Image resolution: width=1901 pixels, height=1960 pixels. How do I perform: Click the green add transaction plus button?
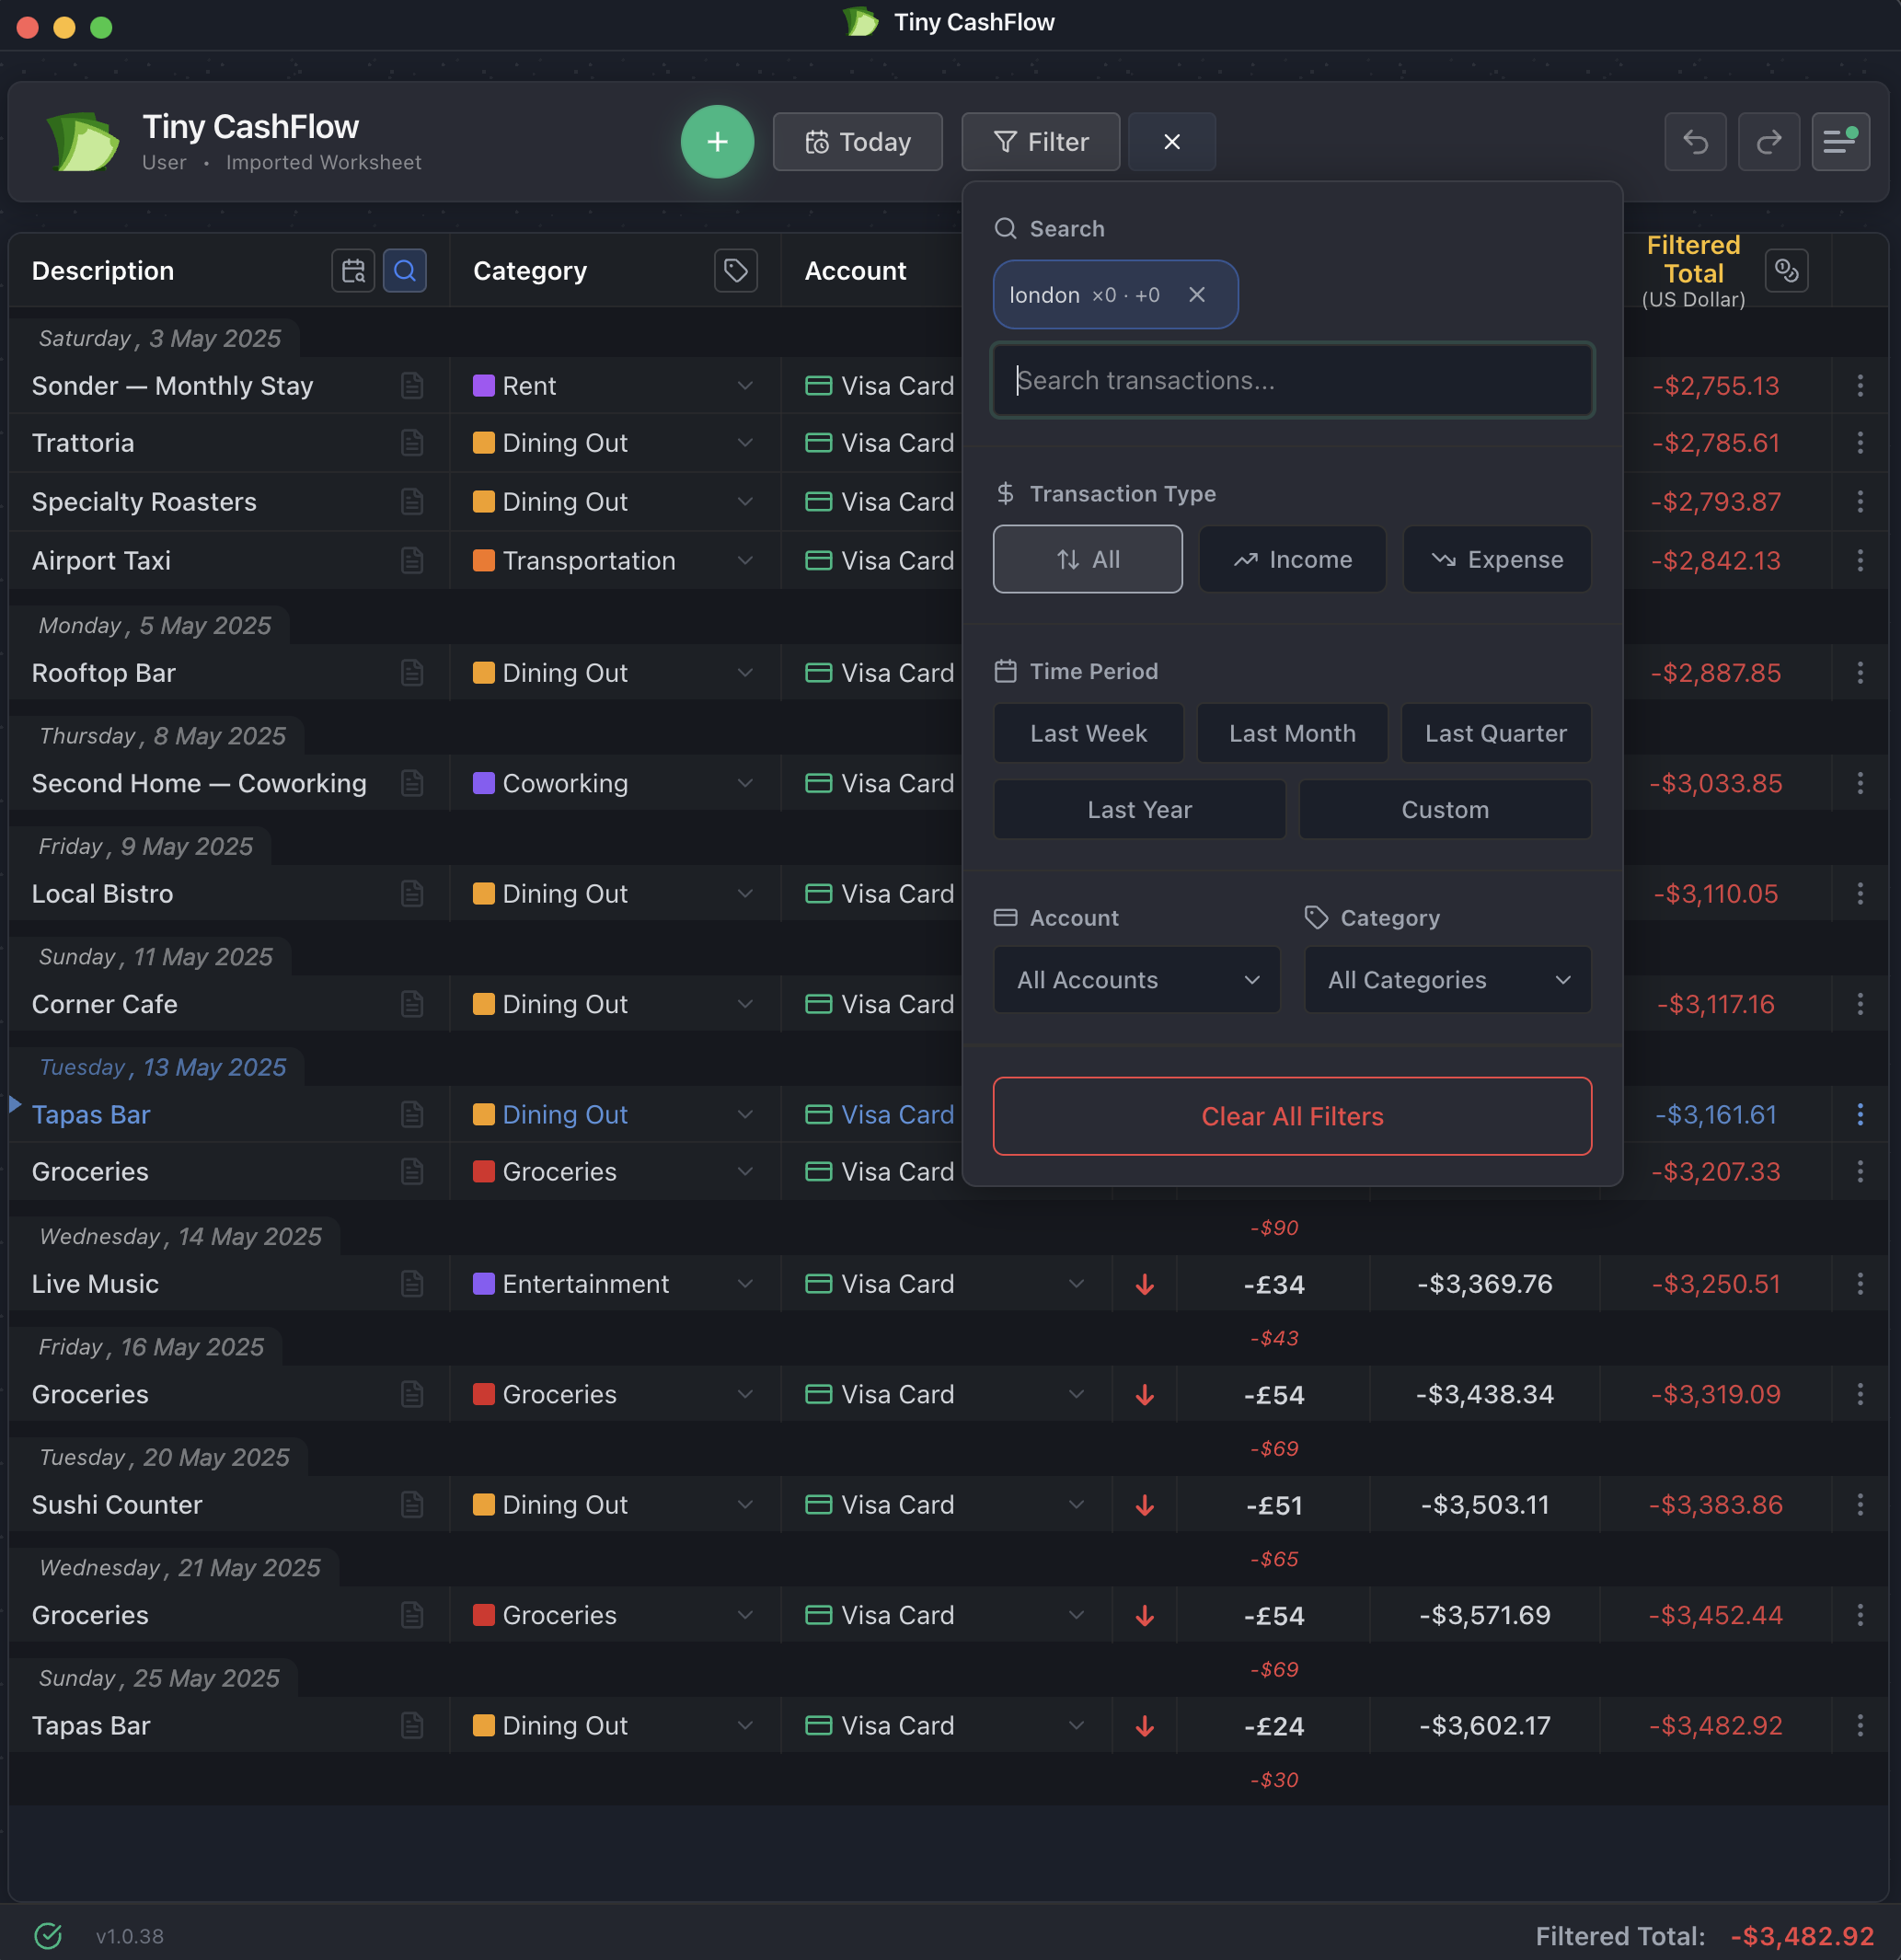(717, 142)
